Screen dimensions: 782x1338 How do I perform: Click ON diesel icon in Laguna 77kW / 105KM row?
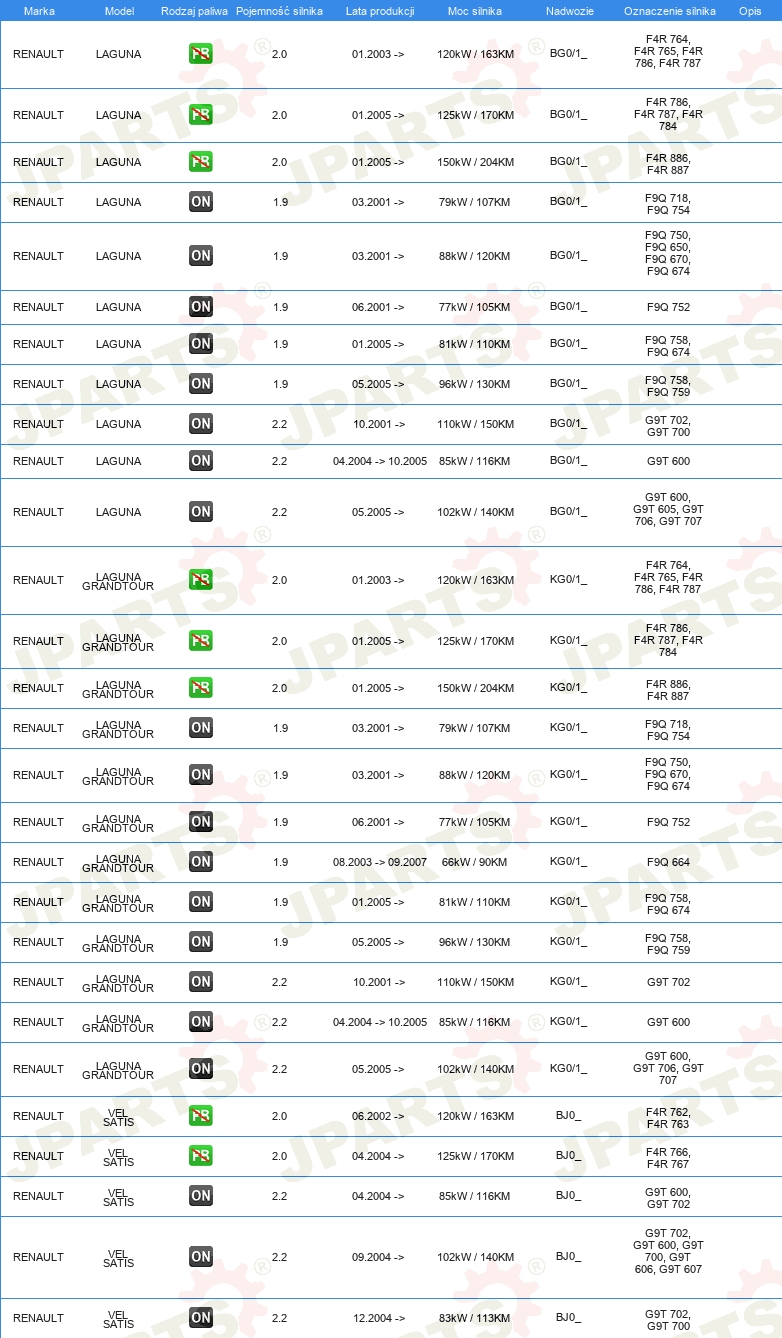pyautogui.click(x=201, y=307)
